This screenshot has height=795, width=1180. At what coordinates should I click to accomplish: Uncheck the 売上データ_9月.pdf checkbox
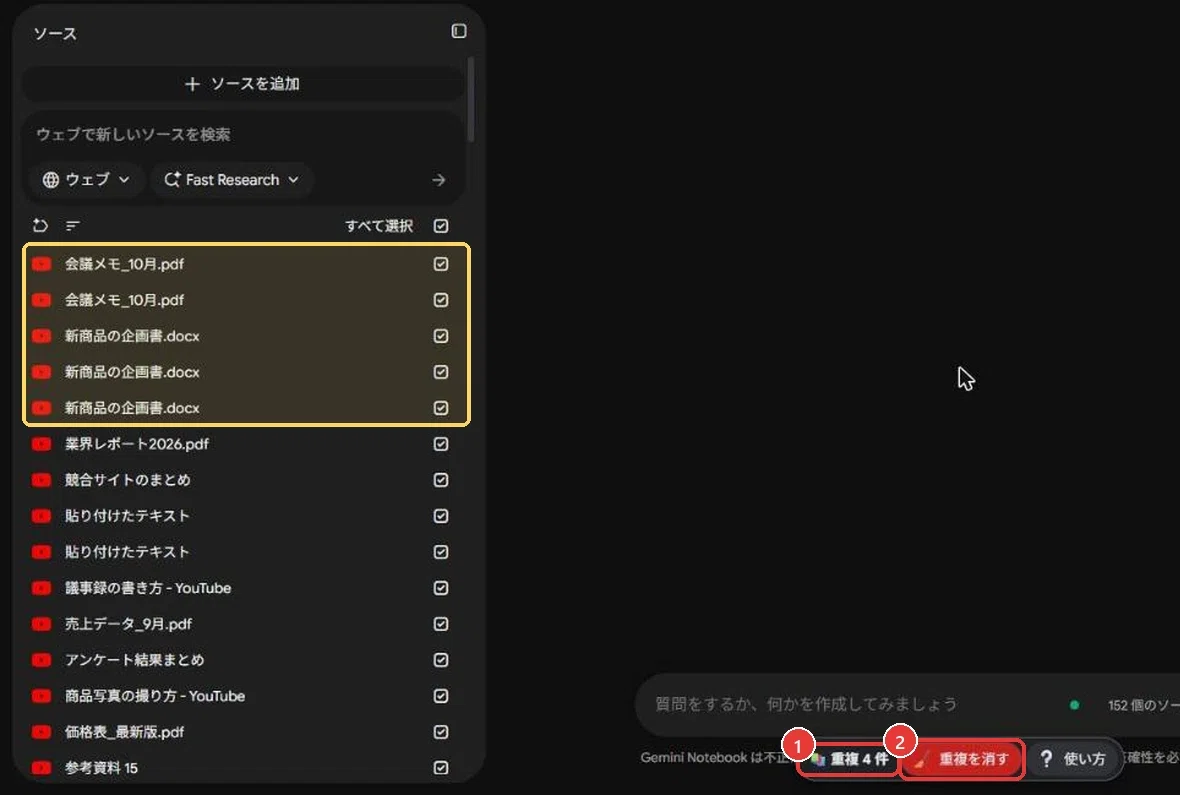[441, 624]
